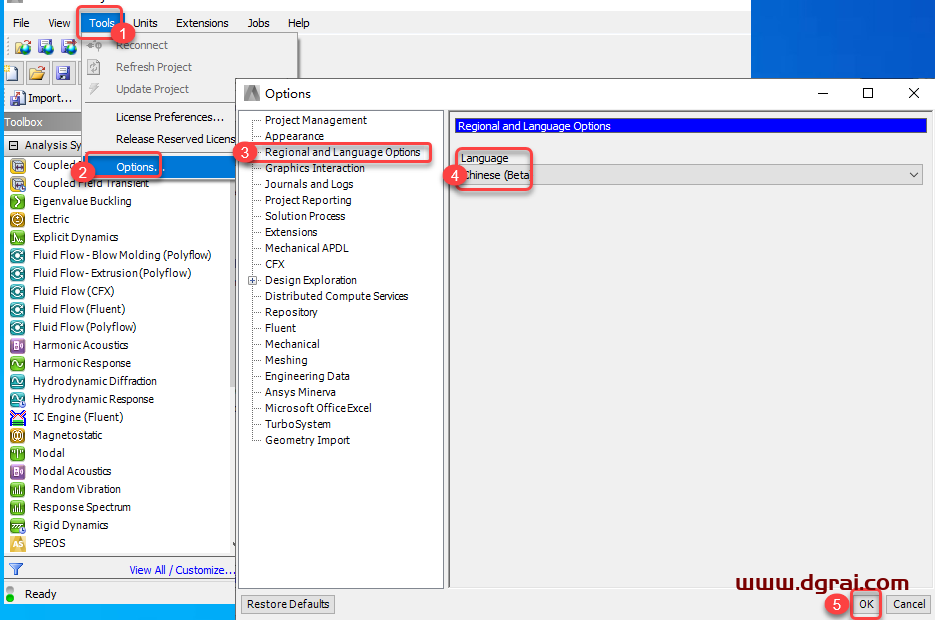Image resolution: width=935 pixels, height=620 pixels.
Task: Select the Modal system icon
Action: pyautogui.click(x=18, y=454)
